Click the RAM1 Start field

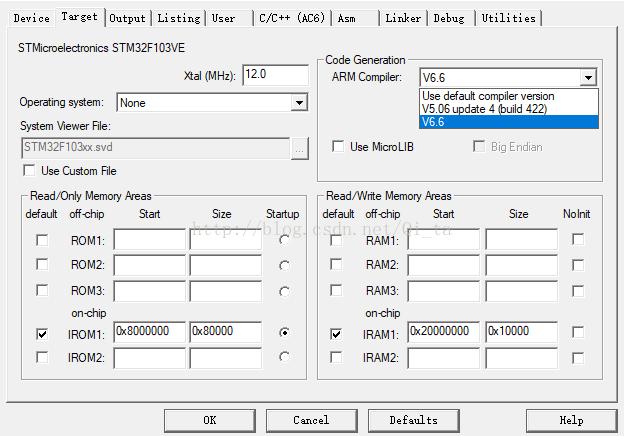tap(443, 239)
